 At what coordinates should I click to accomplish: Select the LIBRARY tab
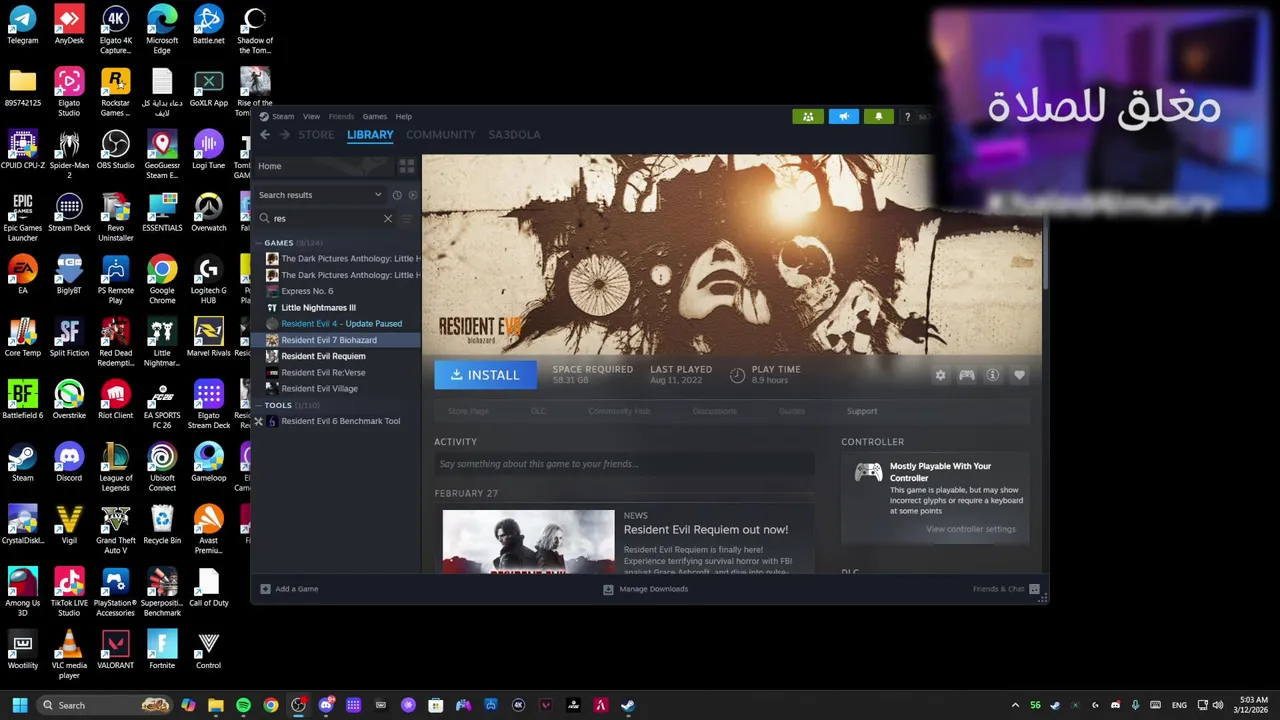click(370, 135)
